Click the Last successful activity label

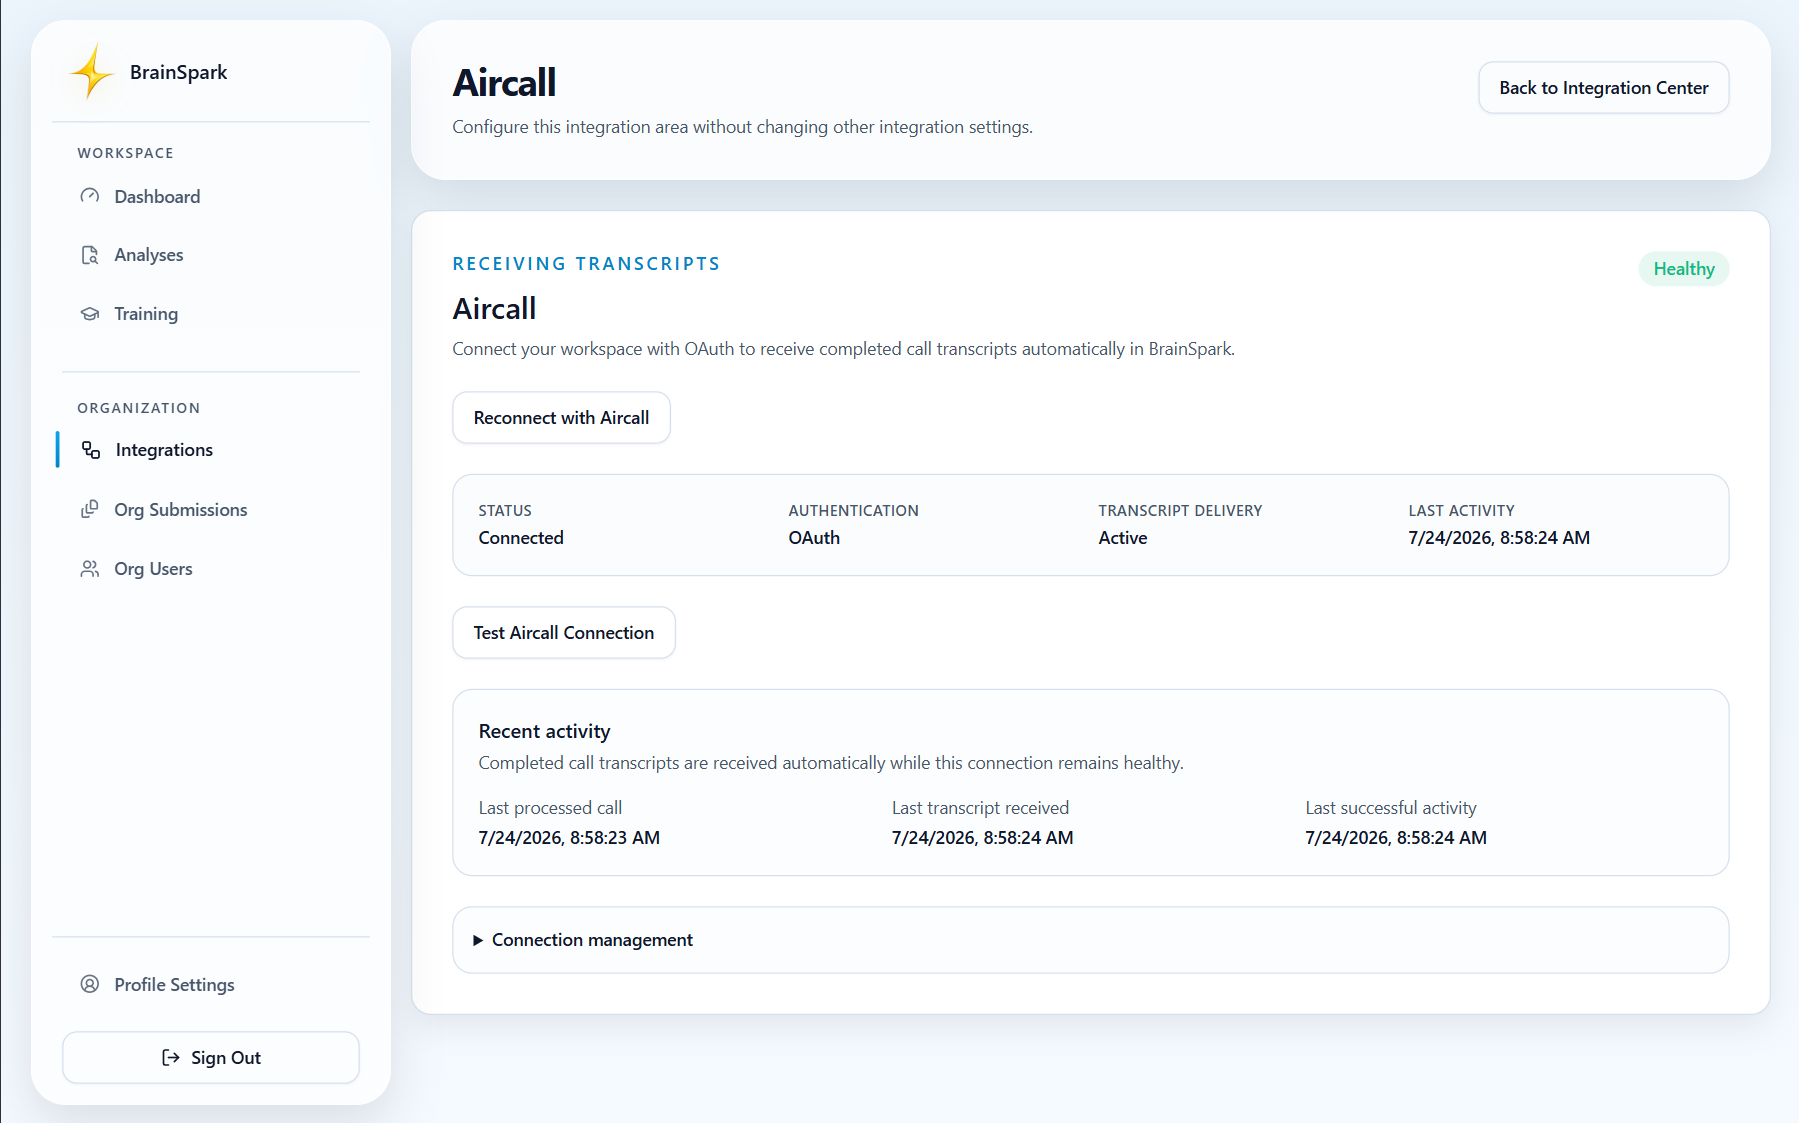[x=1391, y=808]
